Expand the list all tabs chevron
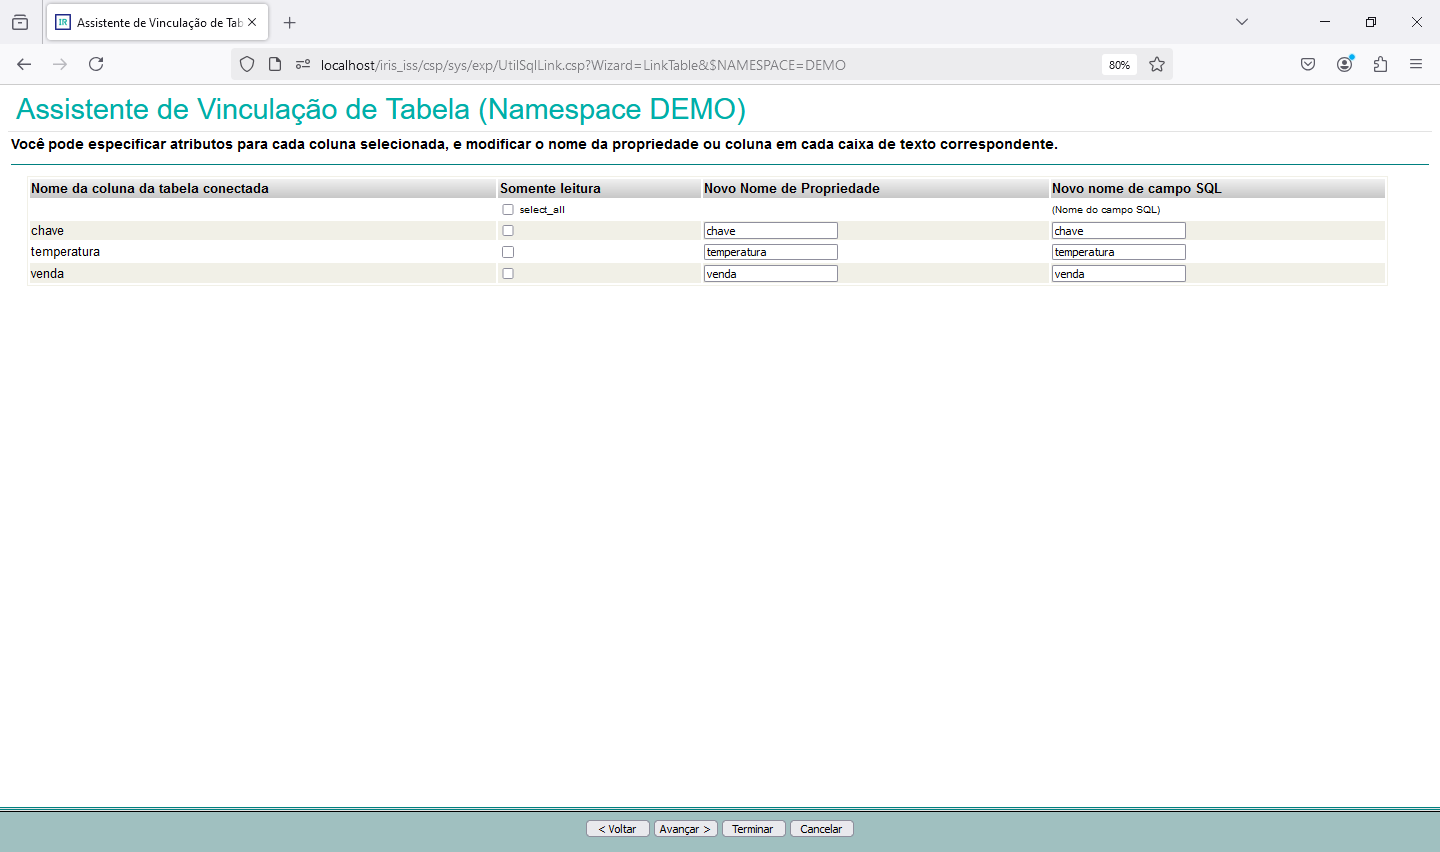The height and width of the screenshot is (852, 1440). [1242, 22]
